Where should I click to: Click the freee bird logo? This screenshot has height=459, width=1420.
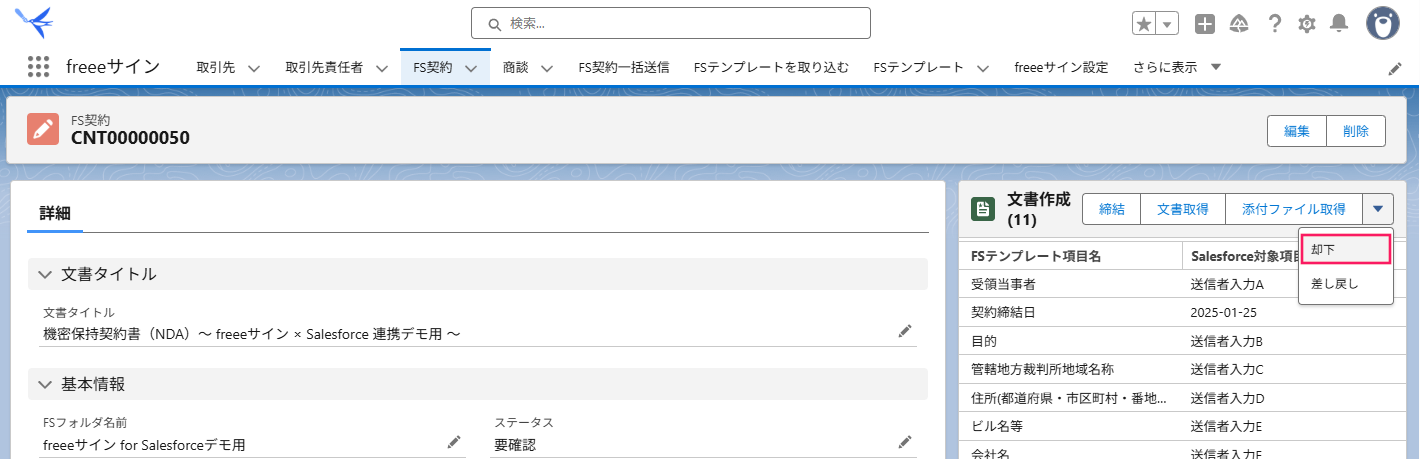pyautogui.click(x=35, y=20)
